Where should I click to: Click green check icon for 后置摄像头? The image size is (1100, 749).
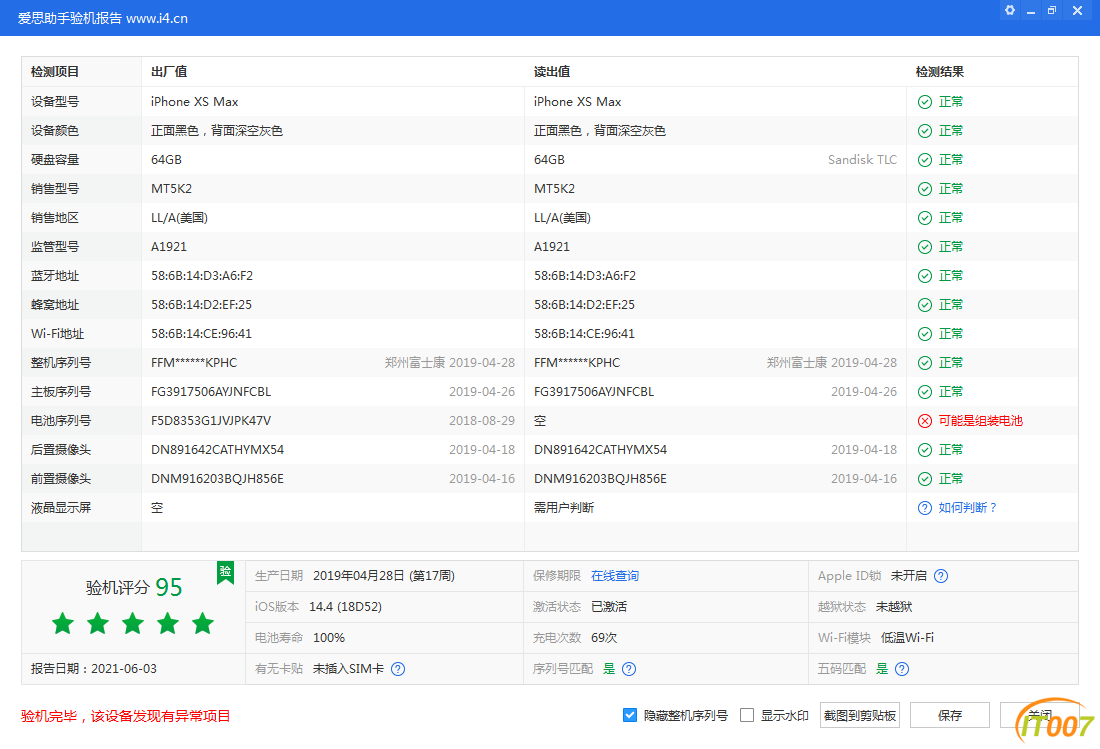[925, 450]
